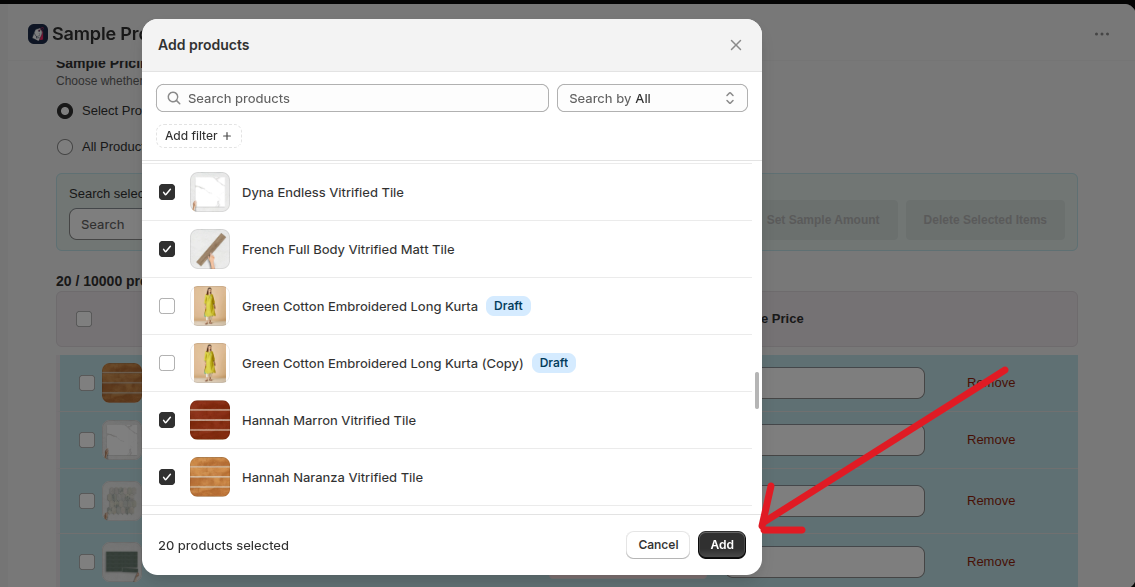
Task: Uncheck Hannah Naranza Vitrified Tile
Action: coord(167,477)
